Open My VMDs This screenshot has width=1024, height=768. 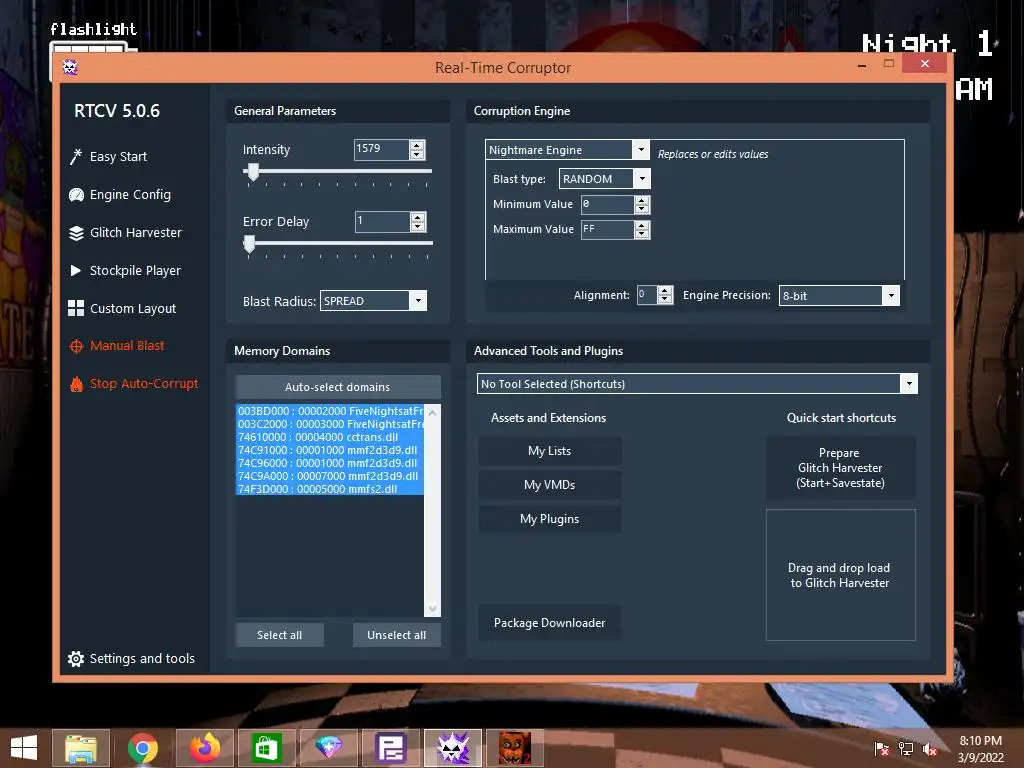[549, 485]
